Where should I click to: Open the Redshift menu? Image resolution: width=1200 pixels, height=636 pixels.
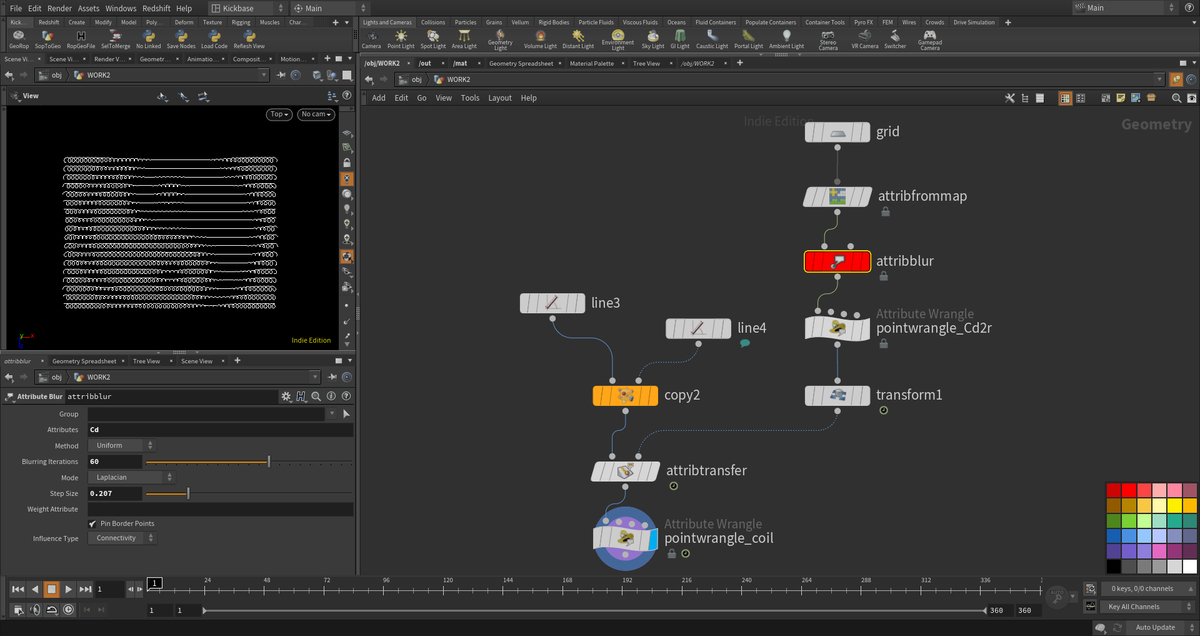(157, 8)
